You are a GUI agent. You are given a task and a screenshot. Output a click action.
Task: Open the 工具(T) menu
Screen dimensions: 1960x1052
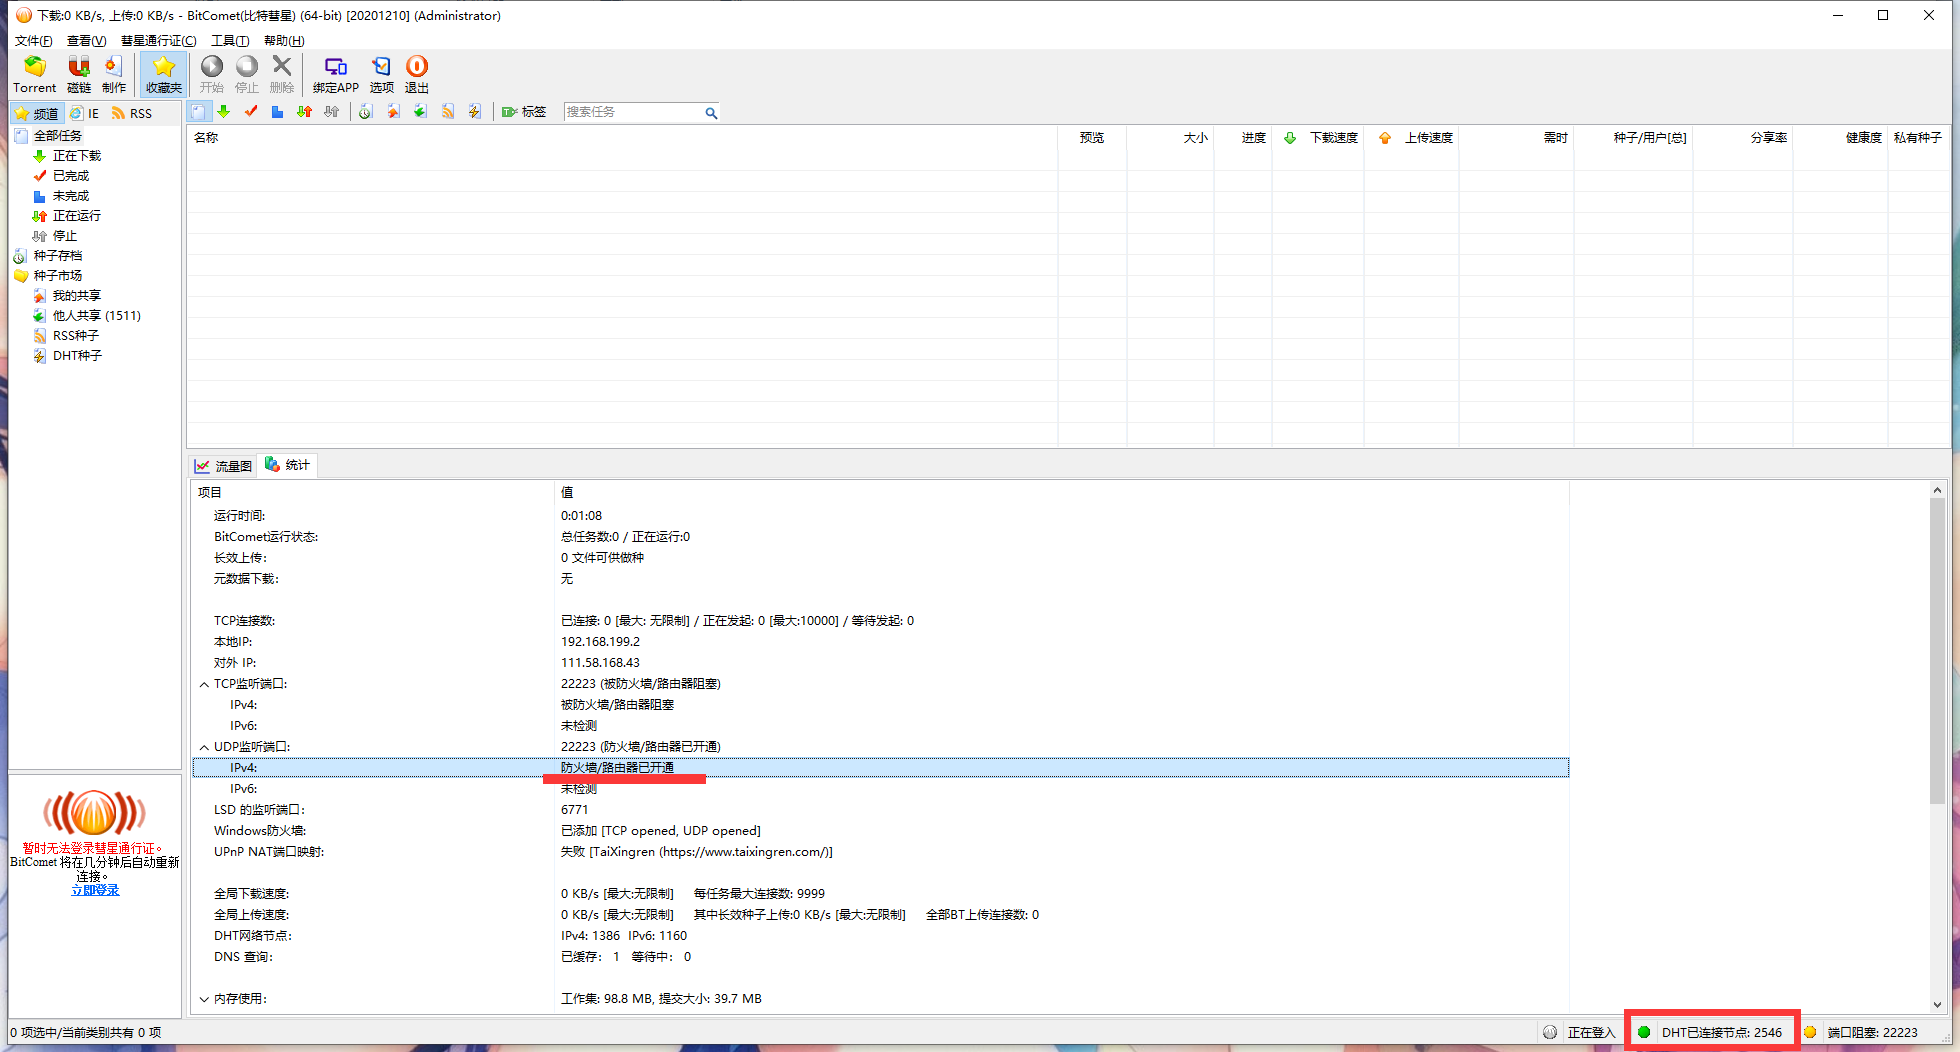(230, 40)
